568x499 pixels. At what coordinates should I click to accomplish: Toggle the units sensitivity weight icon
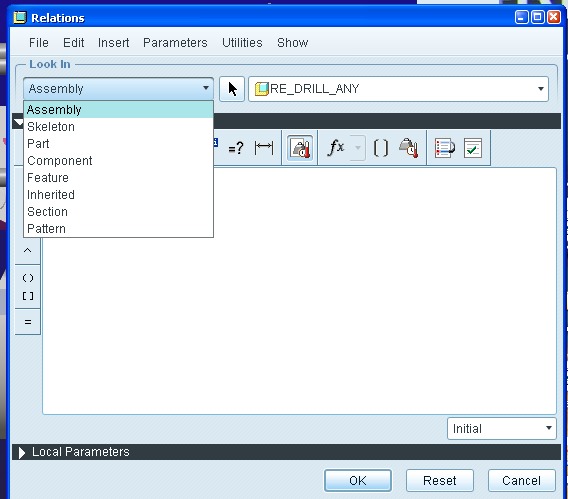300,148
